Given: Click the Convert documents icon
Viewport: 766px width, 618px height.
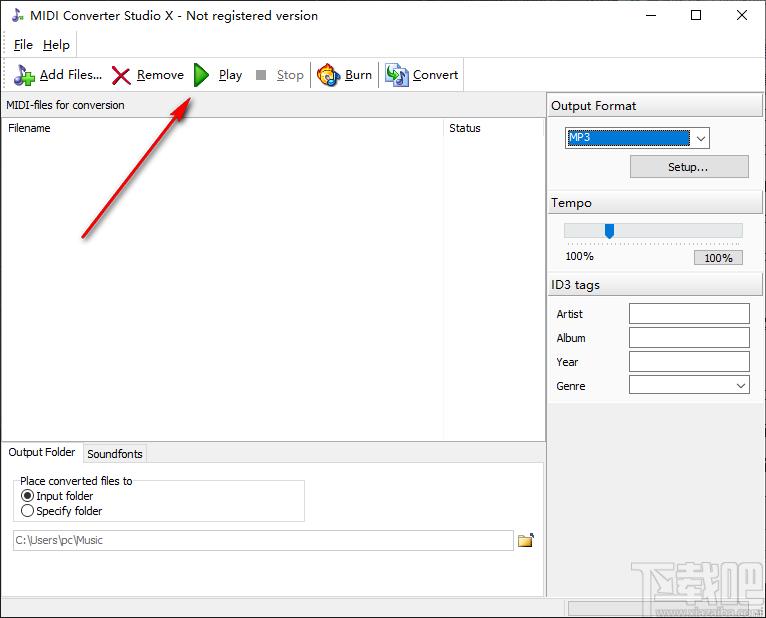Looking at the screenshot, I should 397,75.
